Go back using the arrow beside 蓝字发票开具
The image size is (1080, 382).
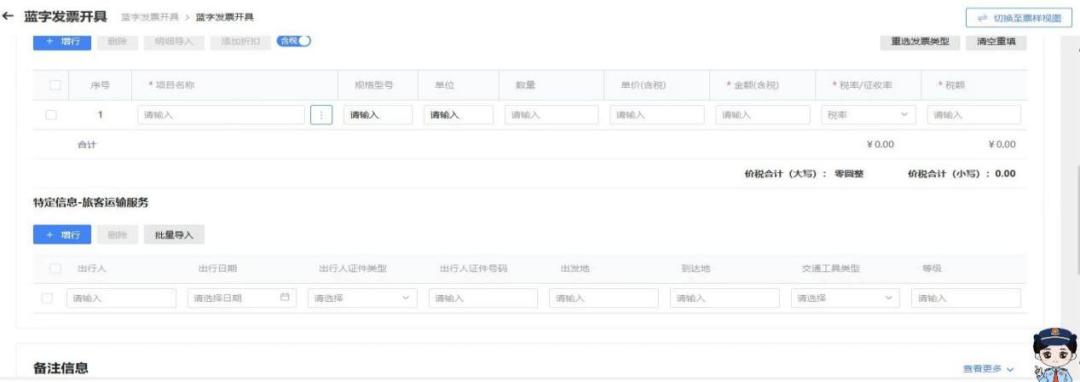8,17
